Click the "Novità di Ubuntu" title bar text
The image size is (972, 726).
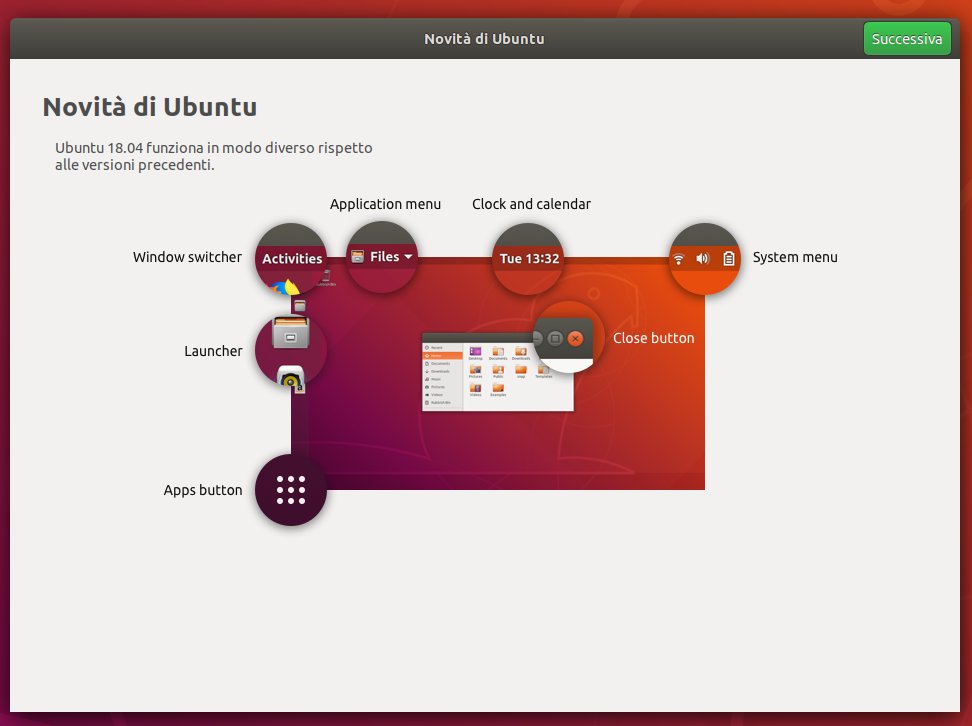coord(484,38)
